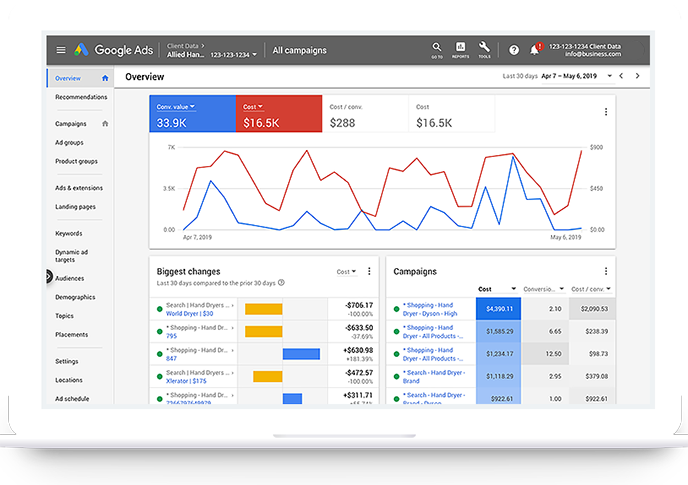Click status dot for World Dryer | $30

[x=160, y=309]
